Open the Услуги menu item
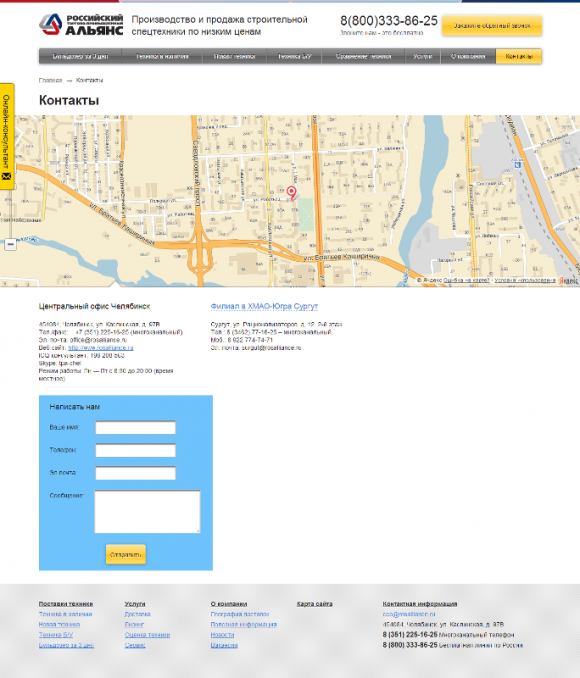 click(423, 56)
